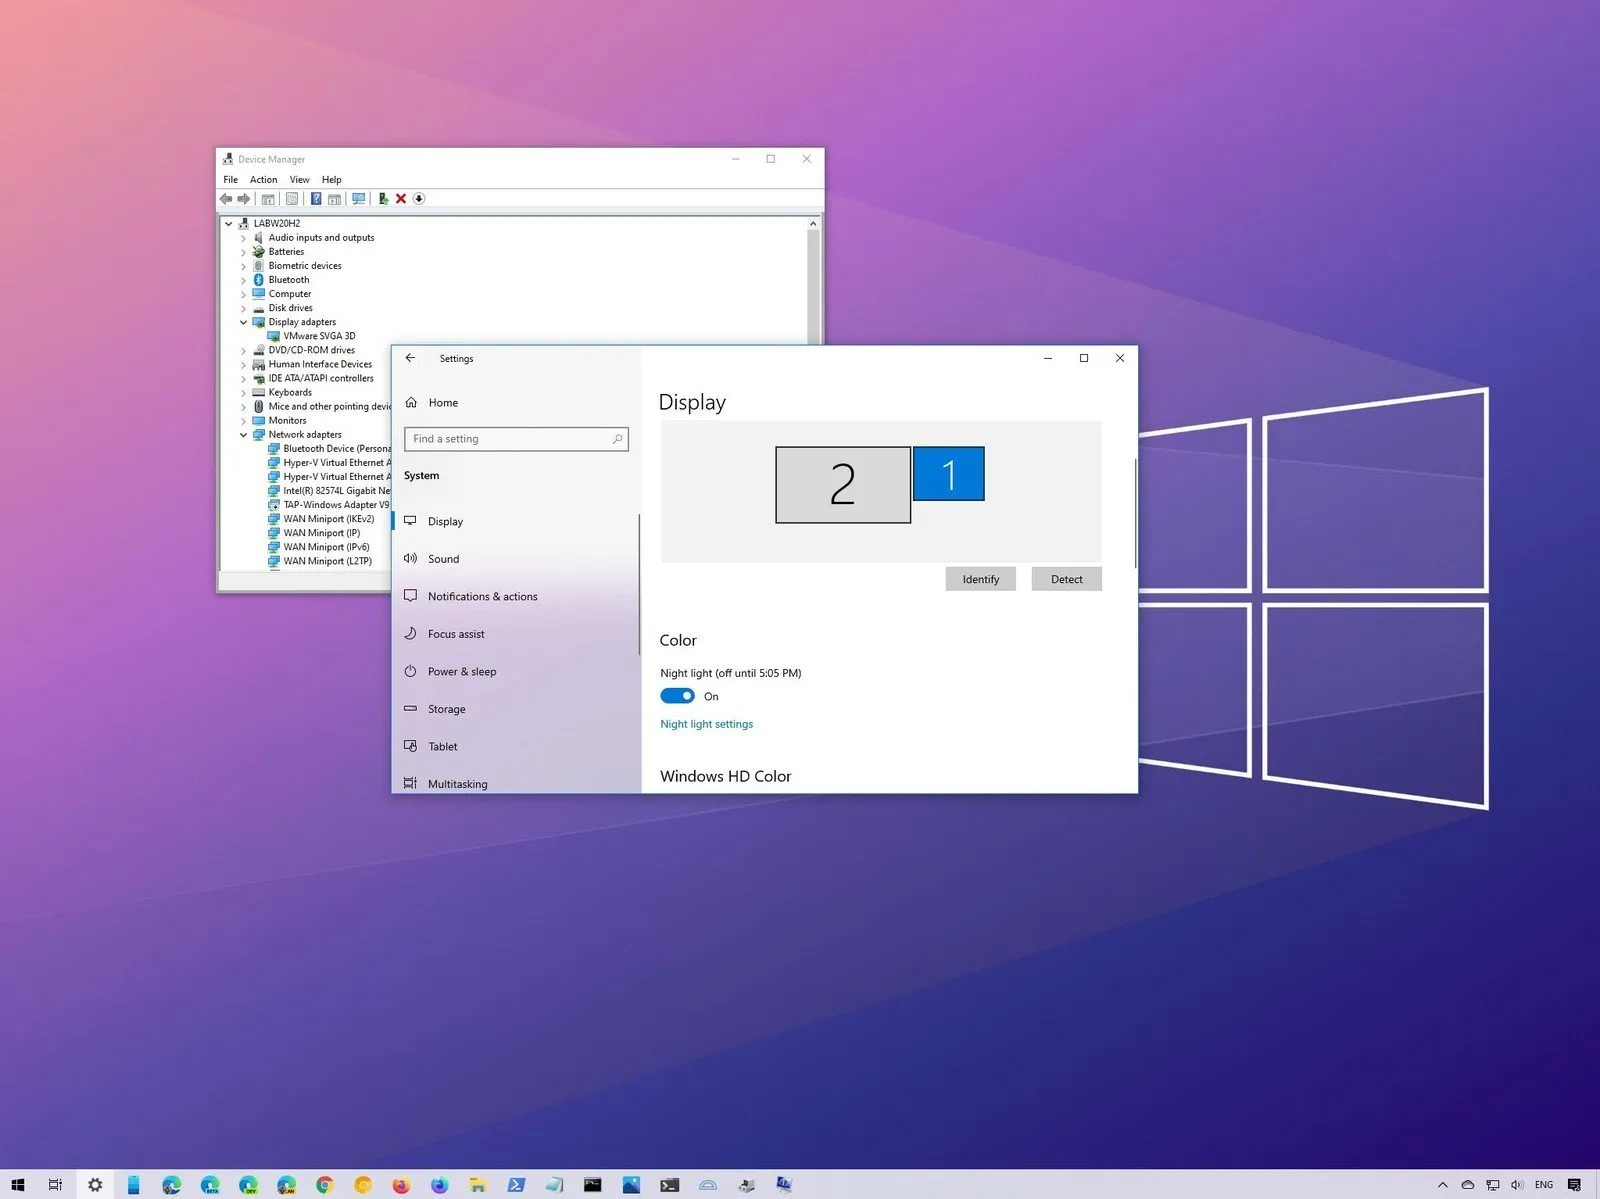
Task: Click the Find a setting search box
Action: 516,439
